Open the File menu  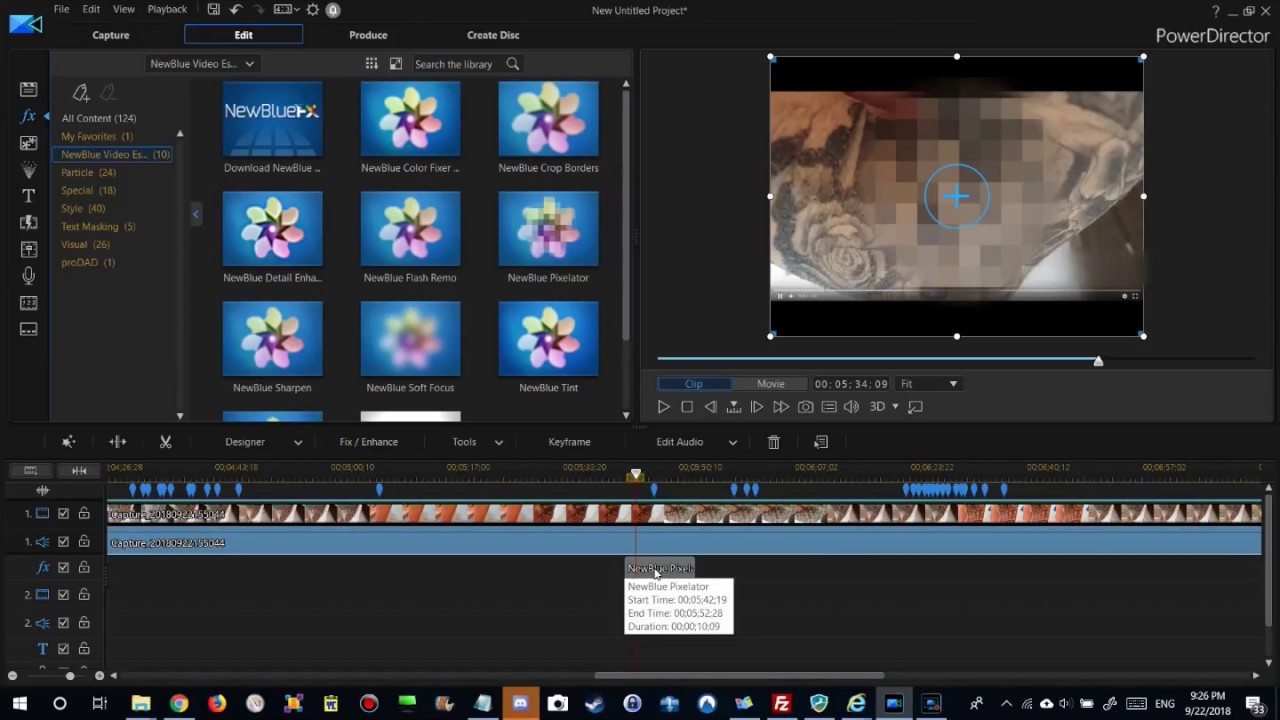tap(61, 9)
